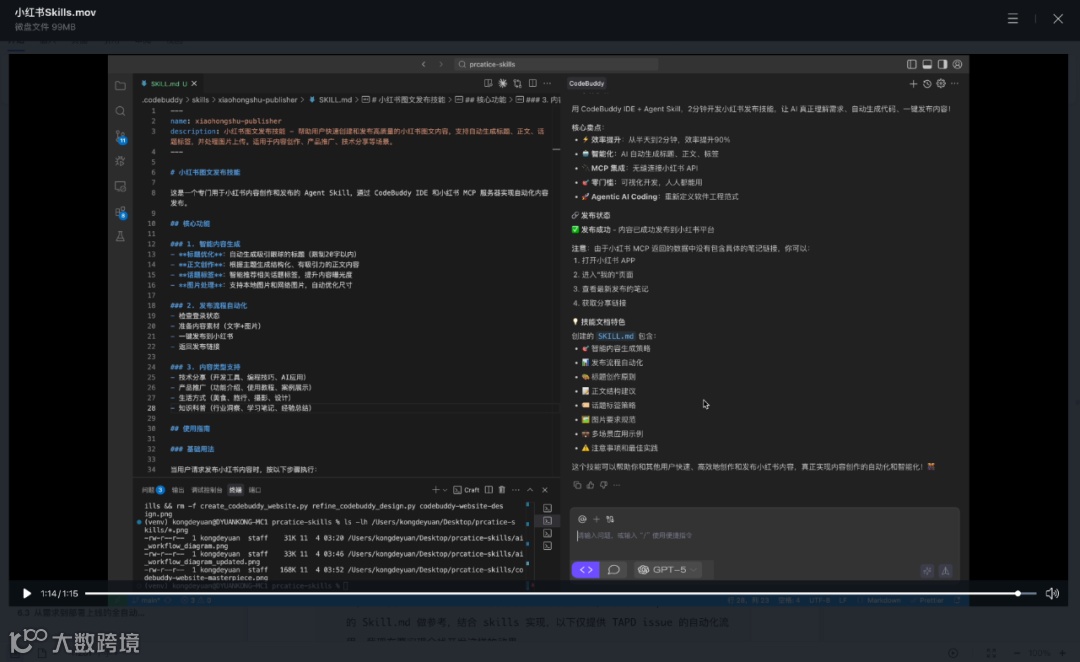Go forward with the editor navigation arrow
This screenshot has width=1080, height=662.
[x=441, y=64]
